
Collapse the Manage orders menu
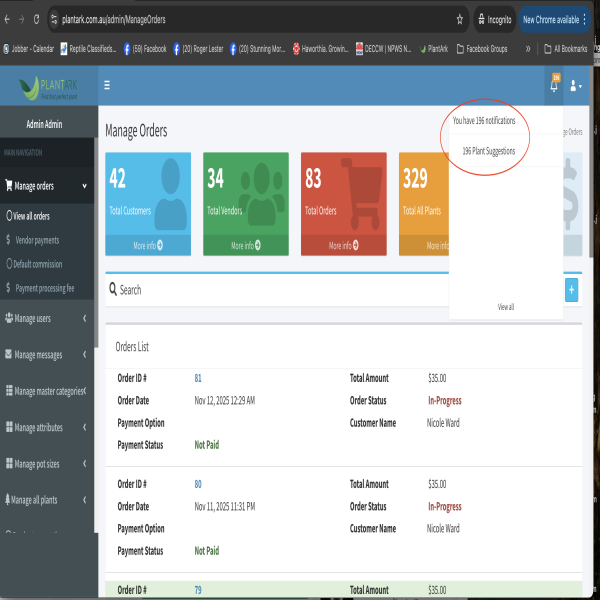coord(47,185)
